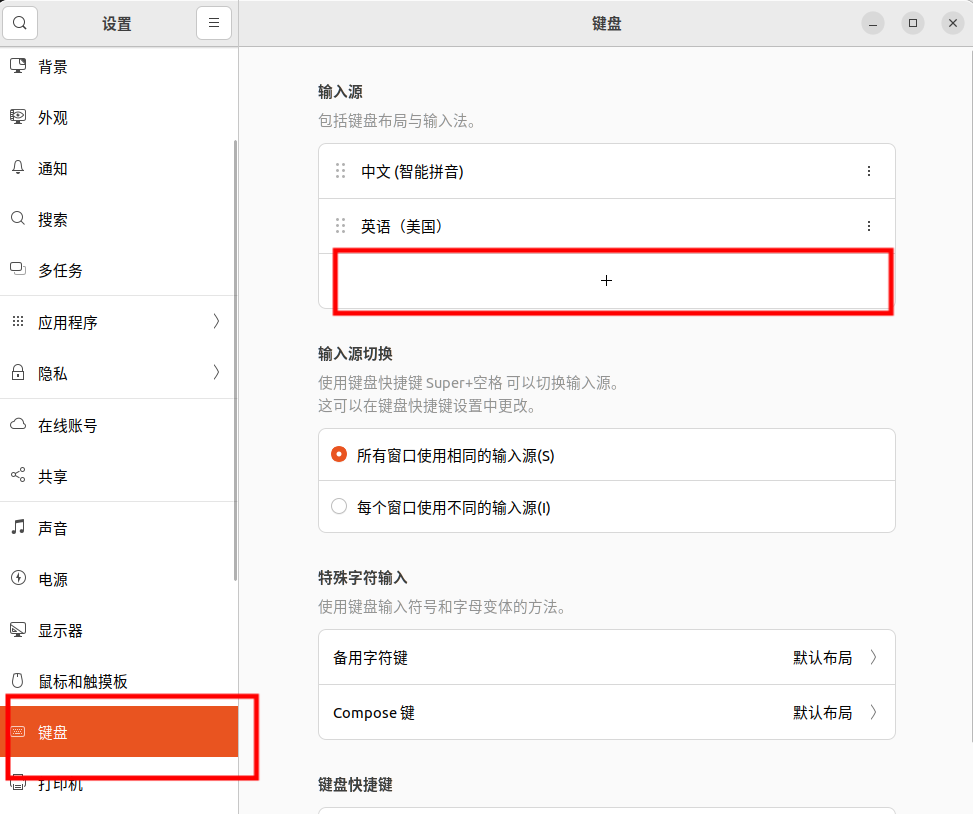Select 所有窗口使用相同的输入源 radio option
This screenshot has width=973, height=814.
tap(339, 455)
